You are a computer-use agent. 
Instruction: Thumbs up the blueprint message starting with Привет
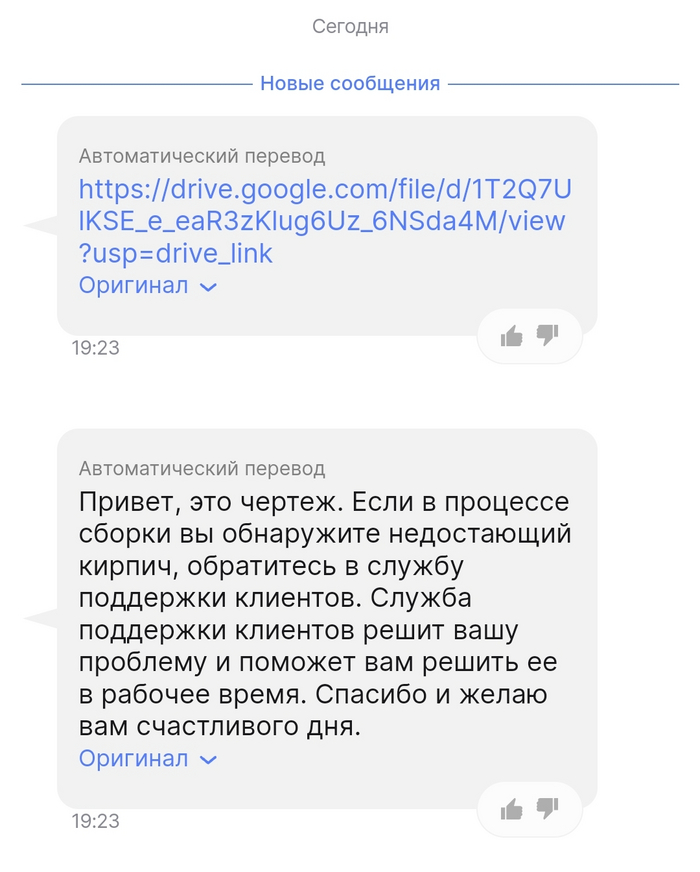tap(512, 809)
